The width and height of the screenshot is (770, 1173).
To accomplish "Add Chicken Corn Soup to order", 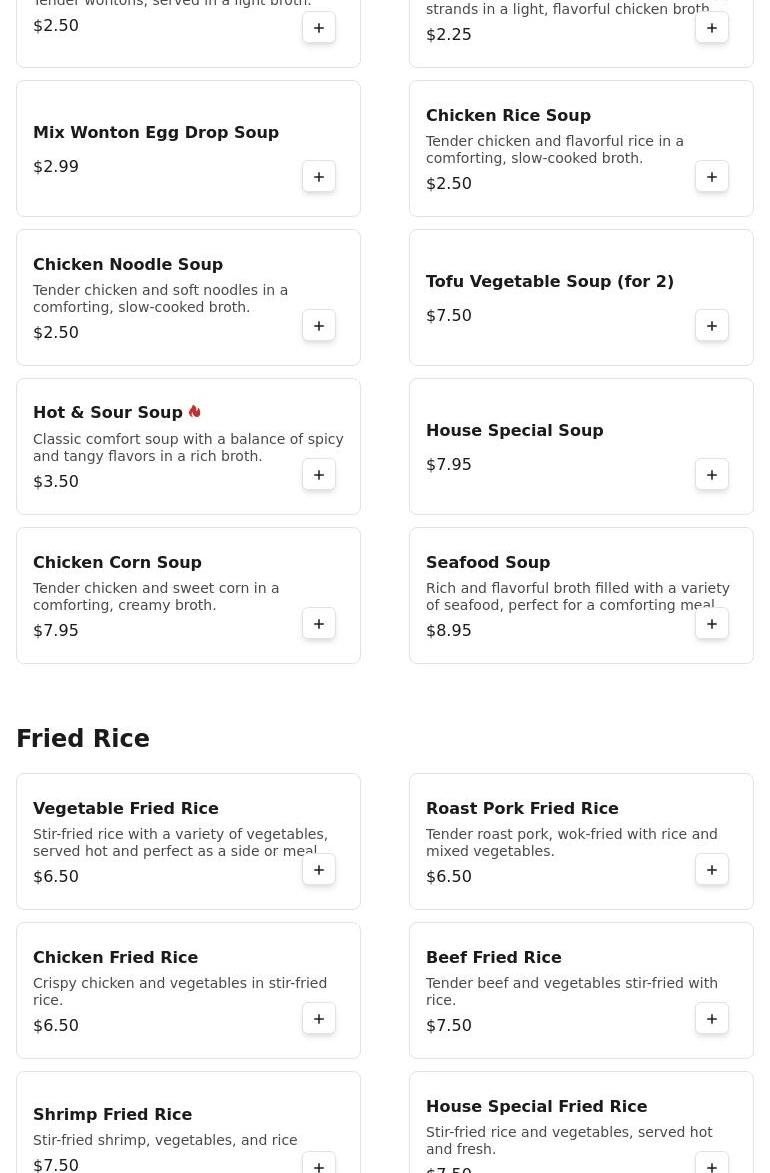I will (x=319, y=623).
